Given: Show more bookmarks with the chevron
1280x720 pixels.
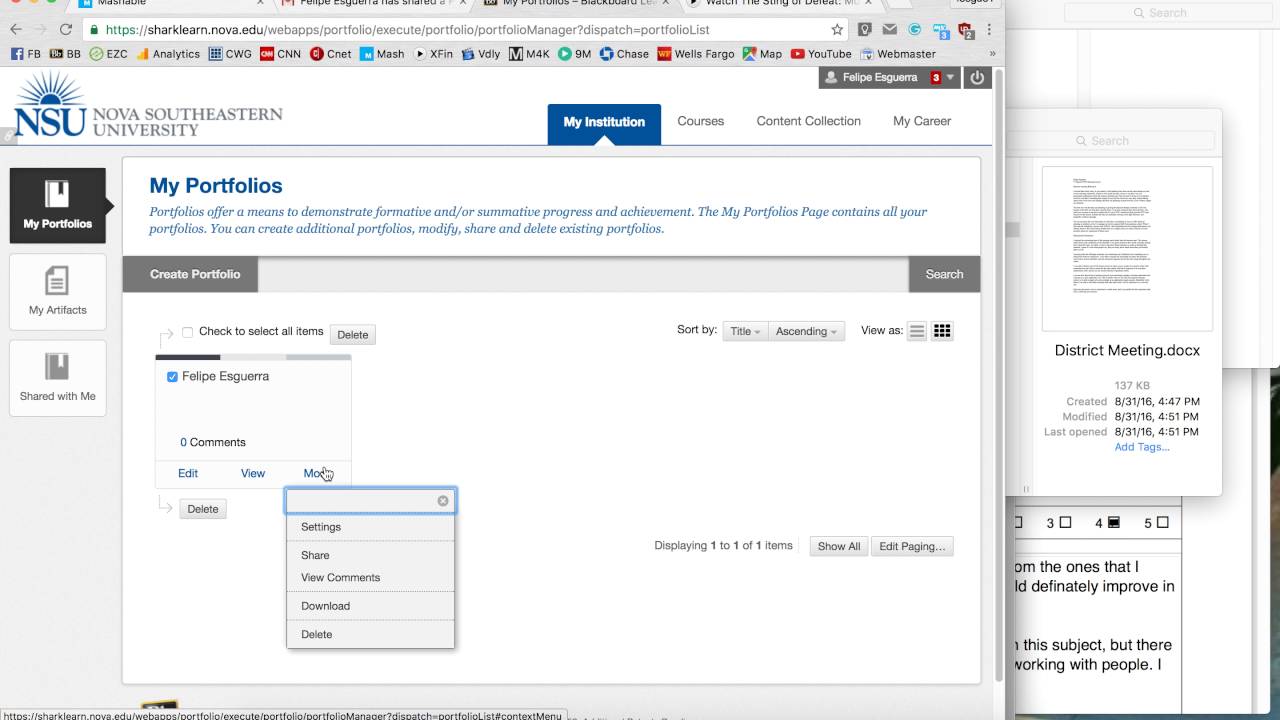Looking at the screenshot, I should tap(992, 54).
